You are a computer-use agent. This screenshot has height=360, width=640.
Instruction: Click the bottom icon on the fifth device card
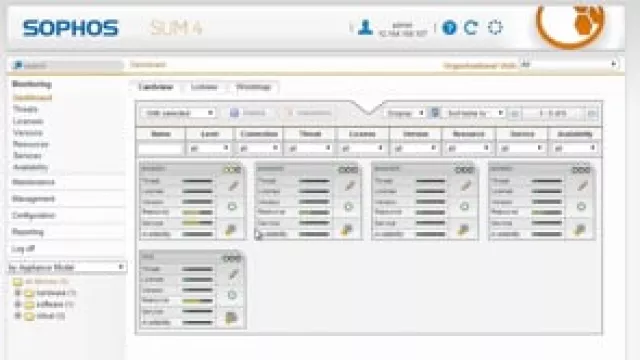(x=231, y=318)
